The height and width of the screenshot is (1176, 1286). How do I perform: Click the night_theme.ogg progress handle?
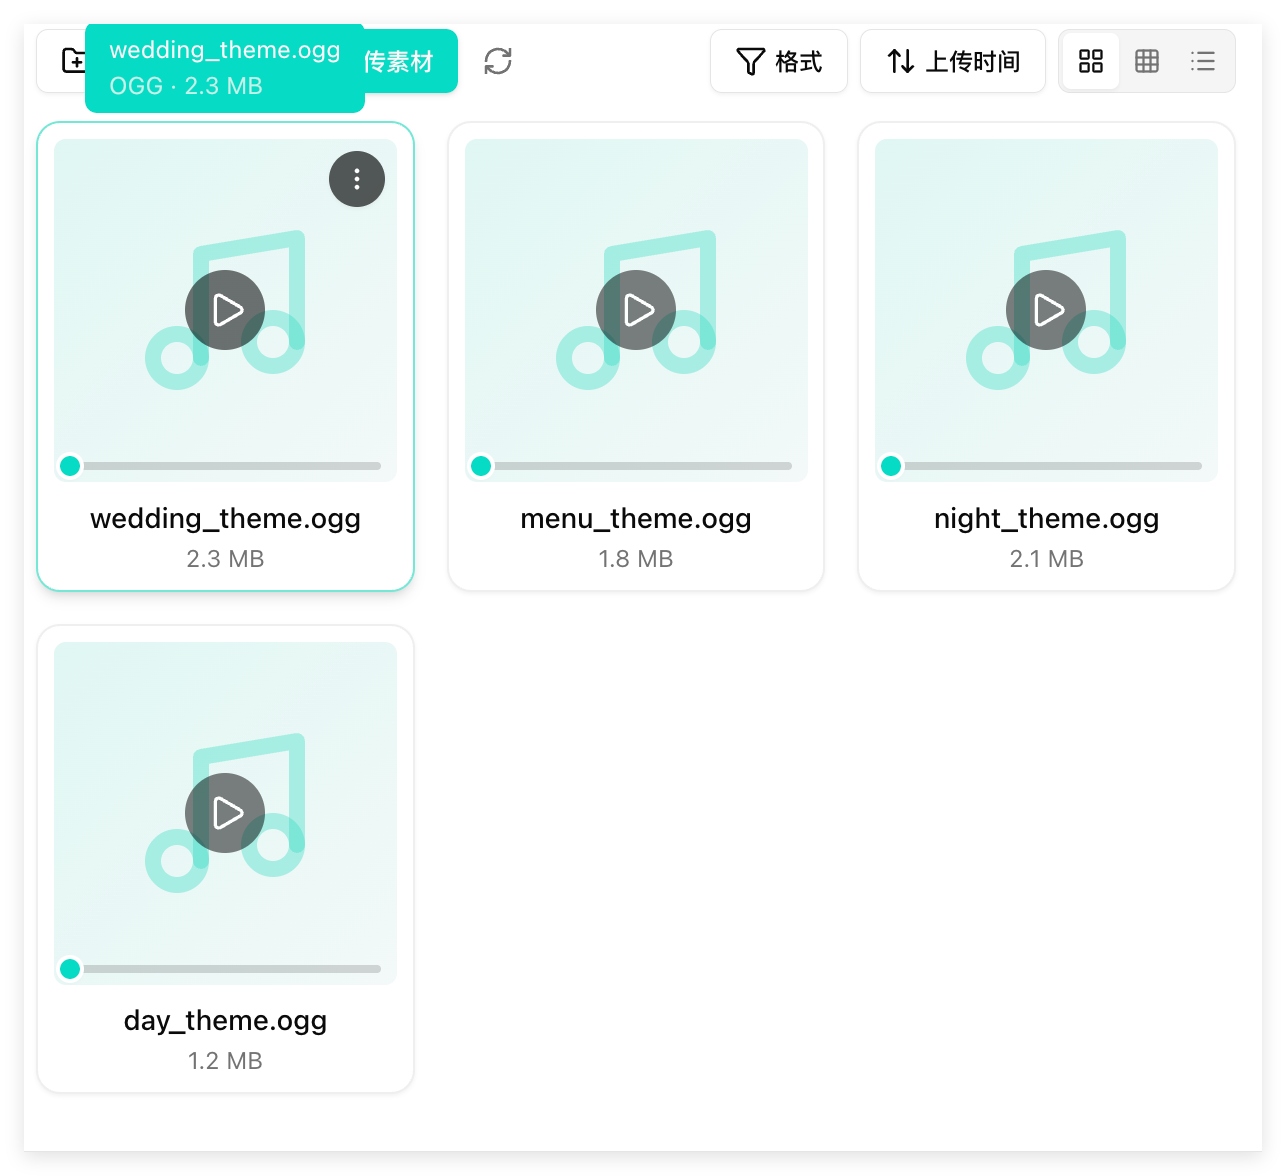(x=891, y=466)
